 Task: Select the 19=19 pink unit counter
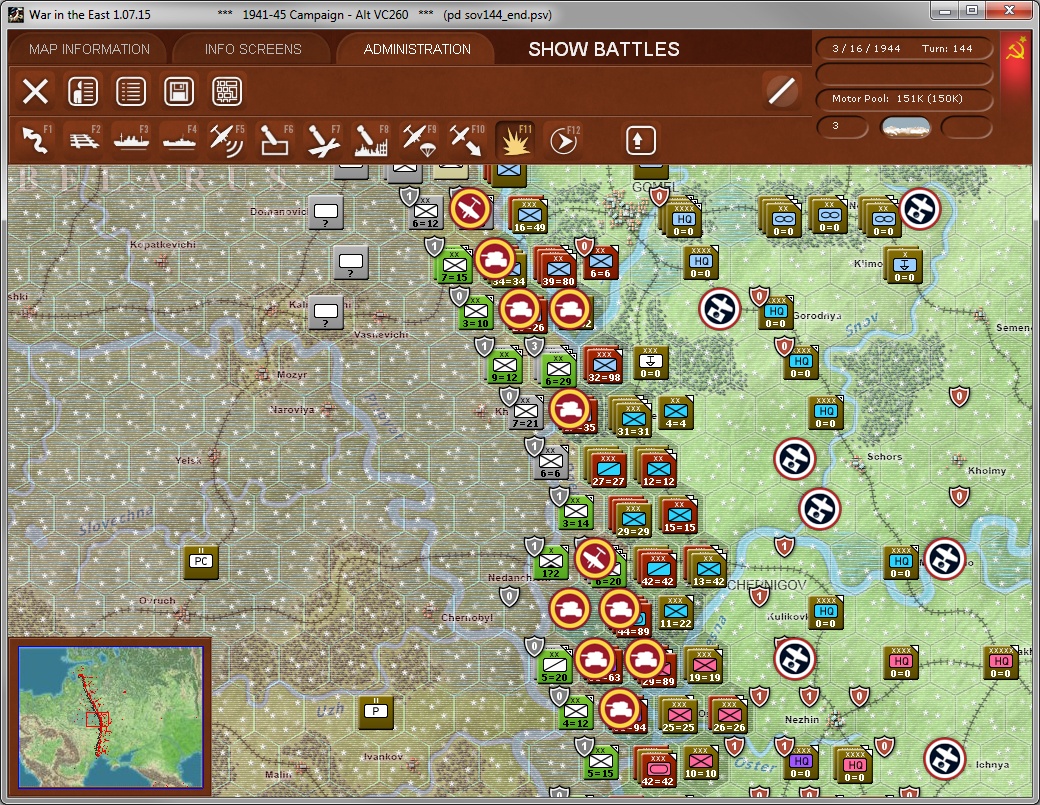704,665
